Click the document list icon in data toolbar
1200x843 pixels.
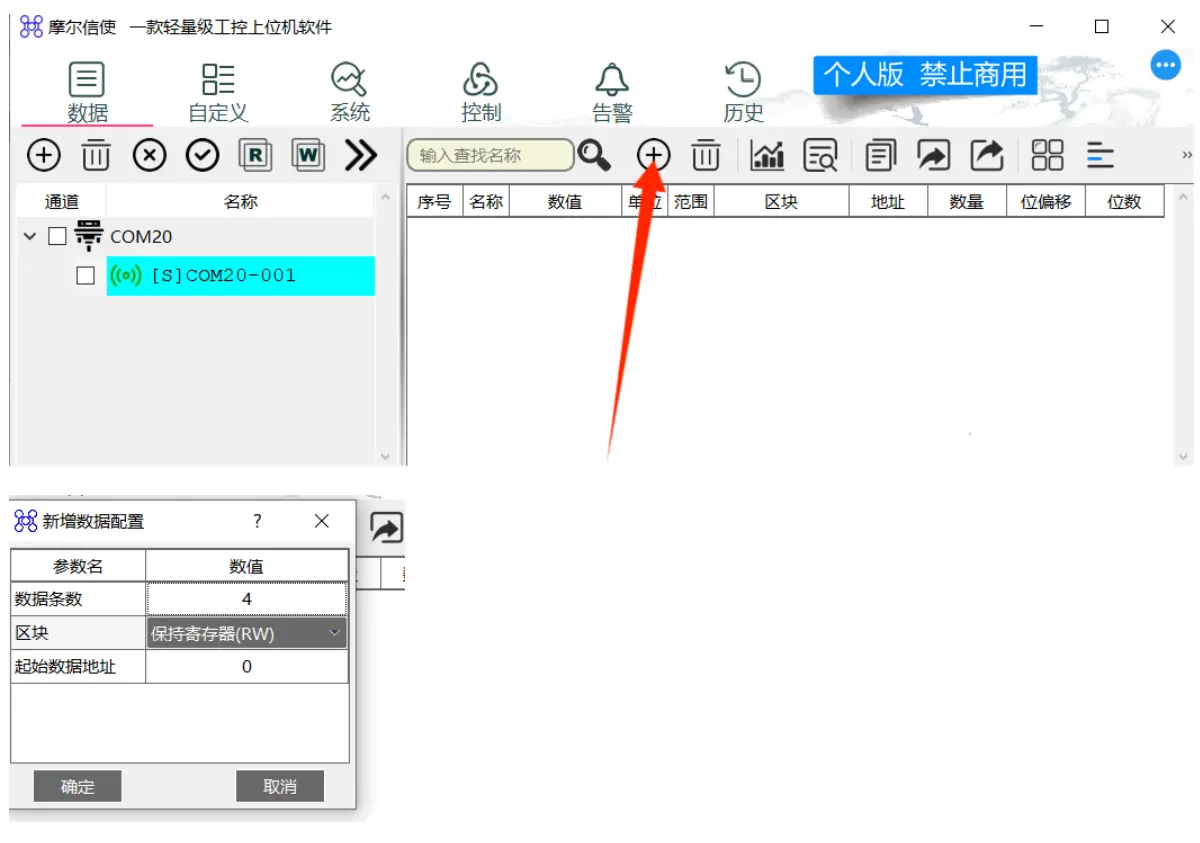click(x=881, y=155)
